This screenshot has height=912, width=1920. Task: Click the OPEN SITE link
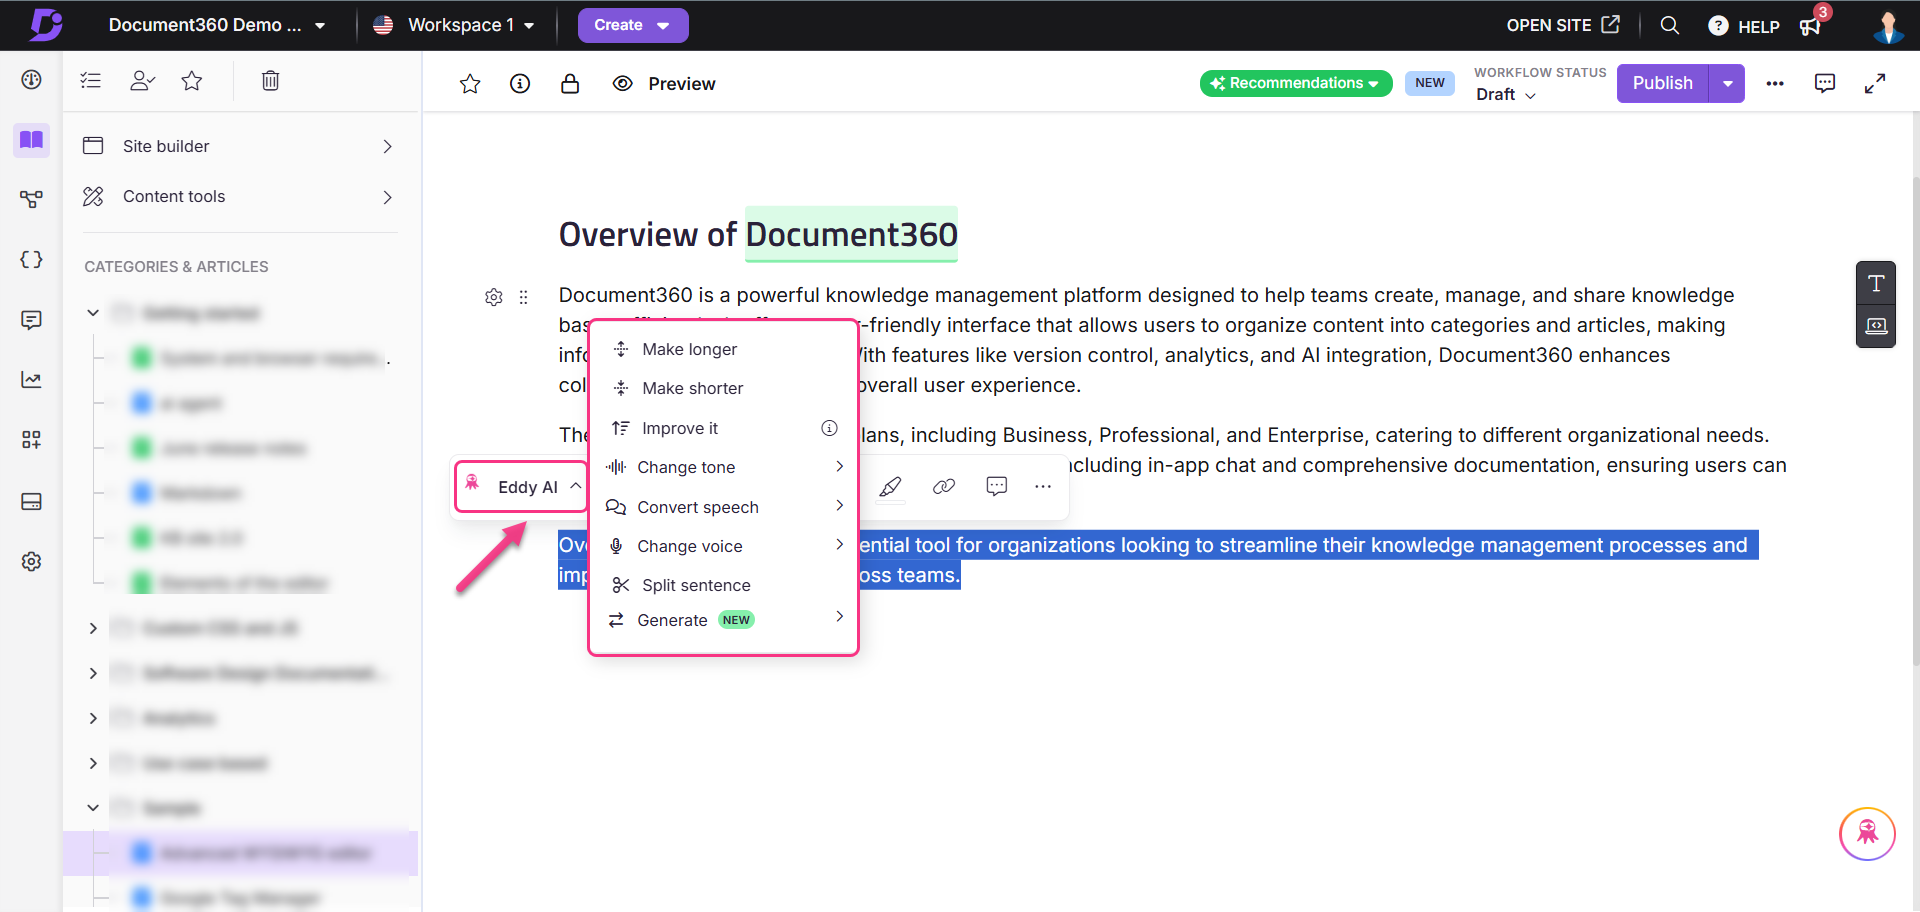click(x=1563, y=25)
